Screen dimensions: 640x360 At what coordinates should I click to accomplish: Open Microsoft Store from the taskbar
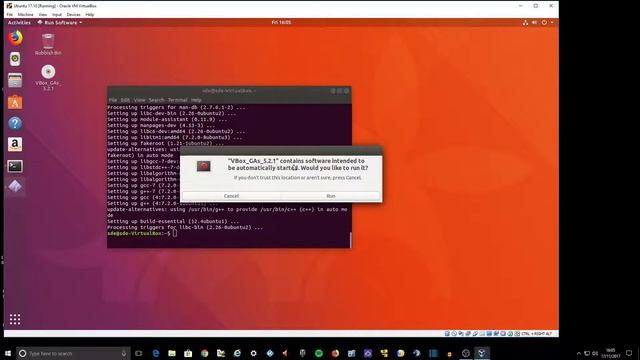tap(188, 353)
